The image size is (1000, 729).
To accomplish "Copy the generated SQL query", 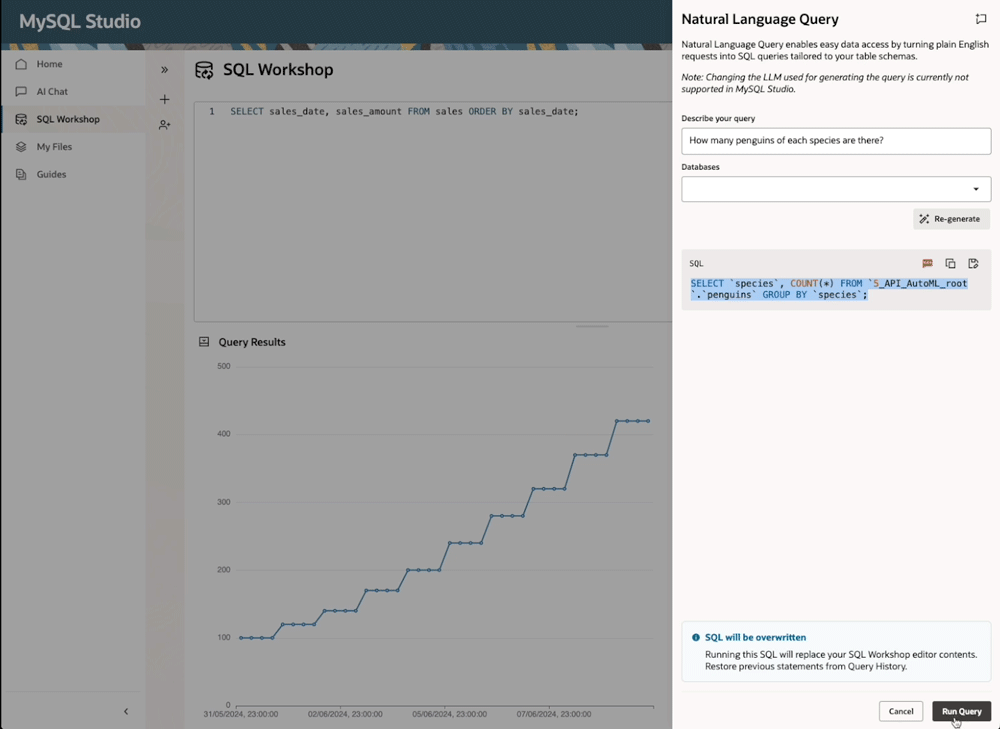I will (x=950, y=263).
